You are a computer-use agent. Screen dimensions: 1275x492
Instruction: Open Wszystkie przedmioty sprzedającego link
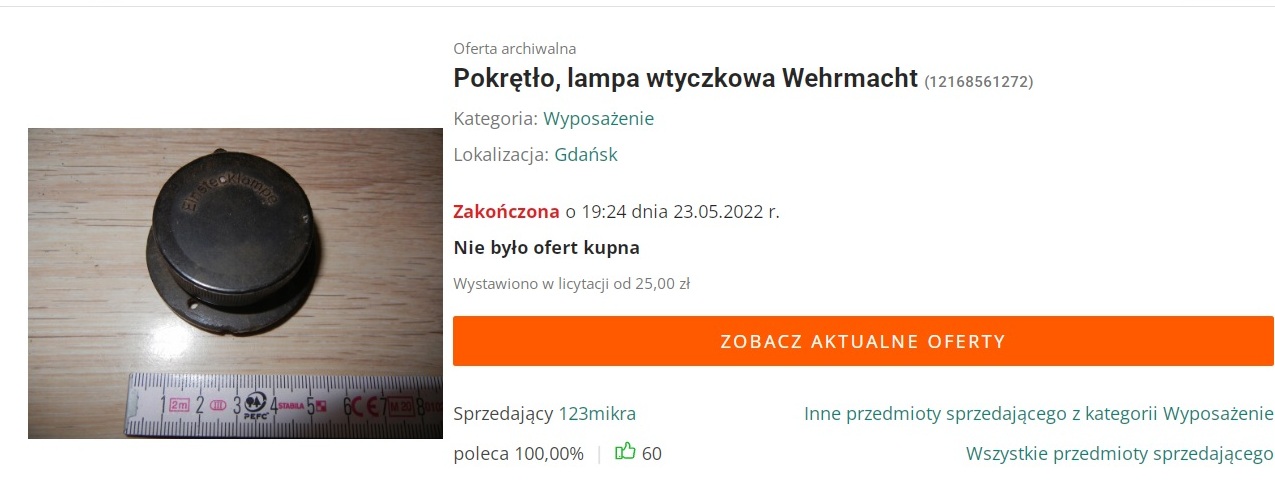[1120, 453]
